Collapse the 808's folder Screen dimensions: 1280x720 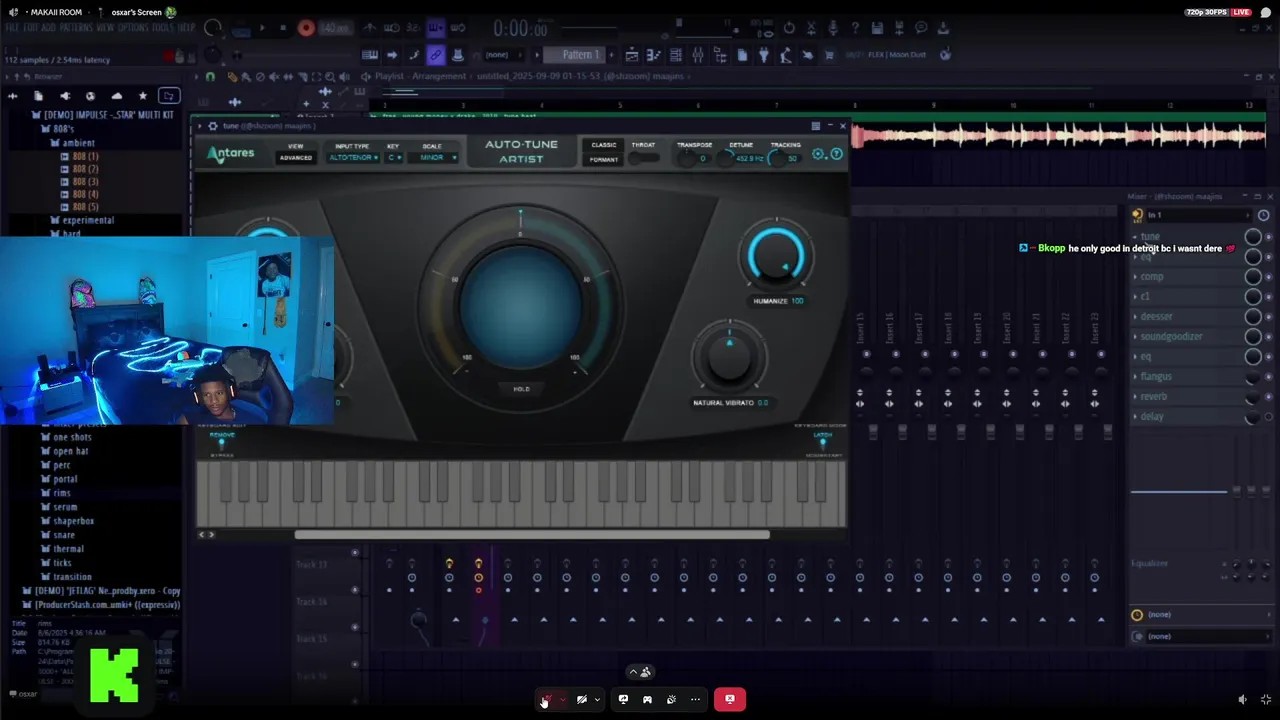click(x=58, y=129)
